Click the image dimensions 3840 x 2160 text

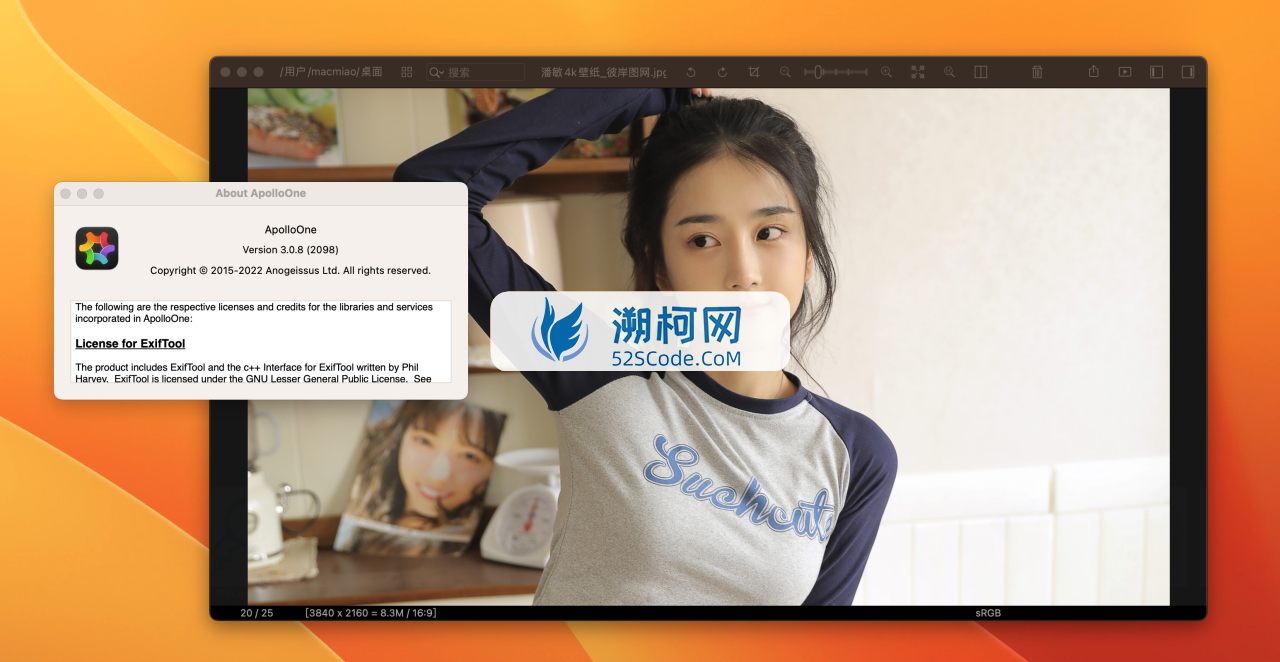click(371, 612)
